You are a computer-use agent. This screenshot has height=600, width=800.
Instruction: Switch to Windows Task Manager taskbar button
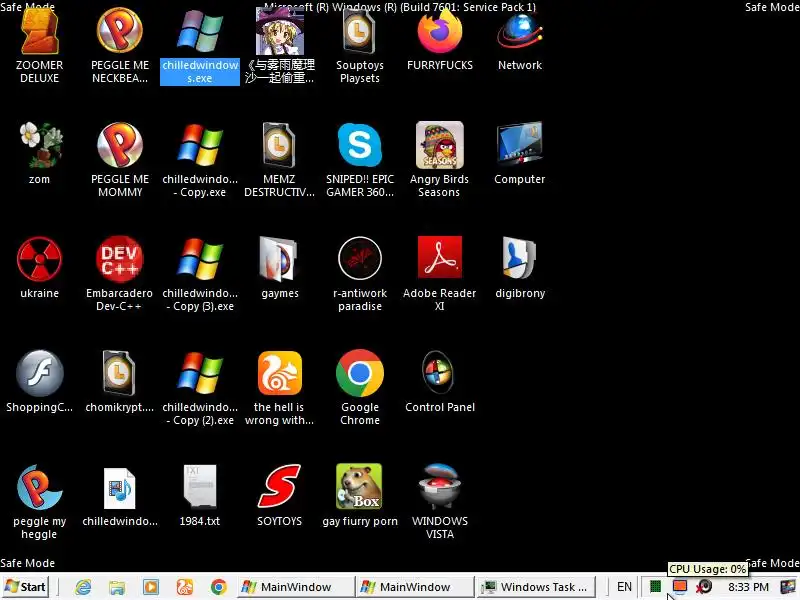coord(536,587)
